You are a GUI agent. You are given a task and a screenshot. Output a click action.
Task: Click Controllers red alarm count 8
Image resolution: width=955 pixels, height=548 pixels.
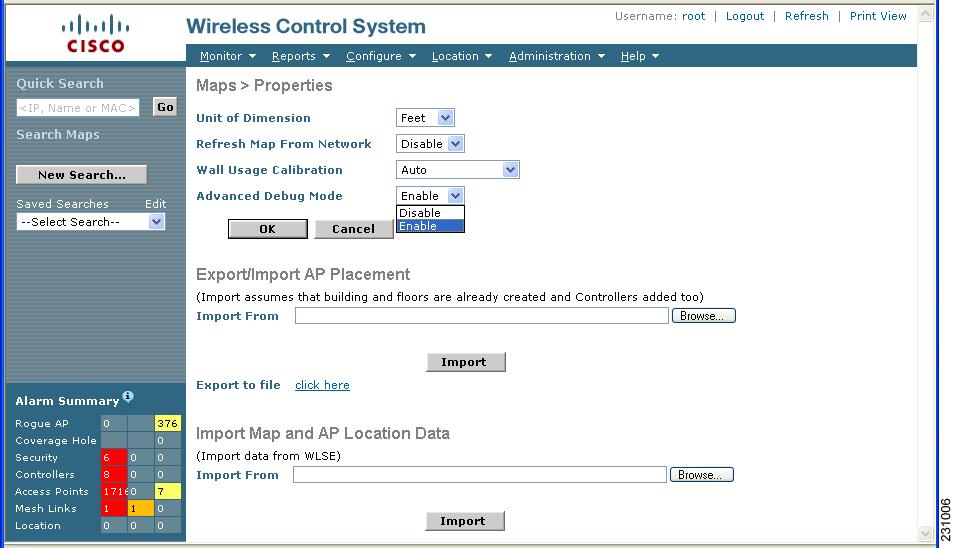[x=114, y=474]
